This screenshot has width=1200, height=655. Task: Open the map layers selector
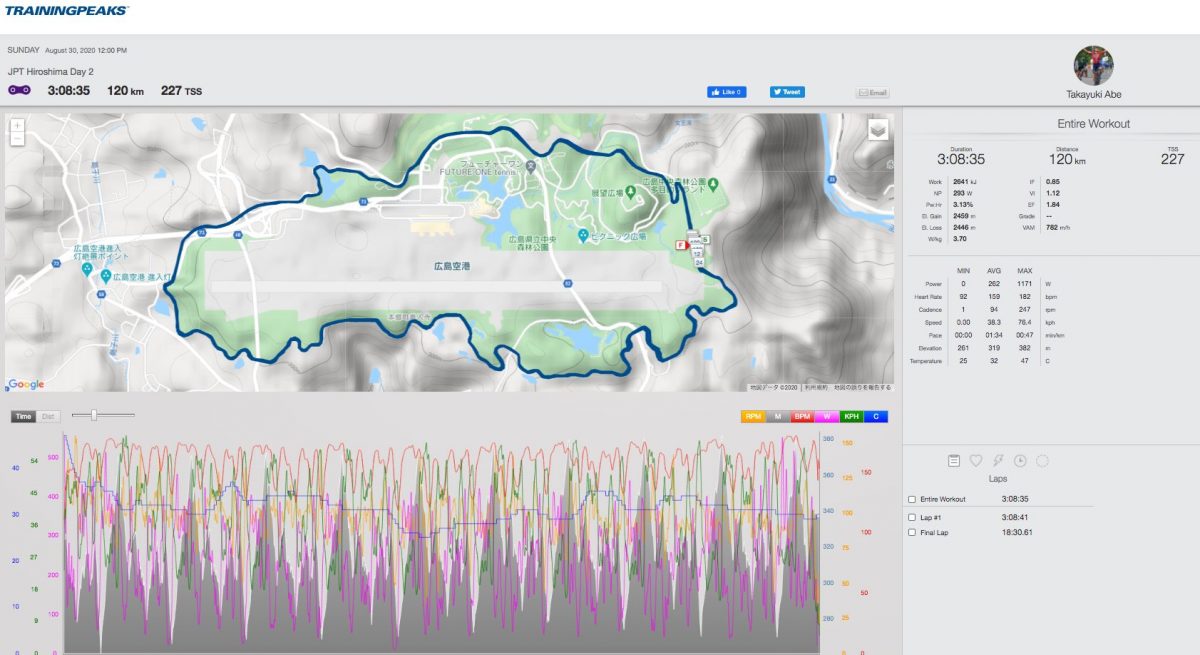tap(877, 129)
